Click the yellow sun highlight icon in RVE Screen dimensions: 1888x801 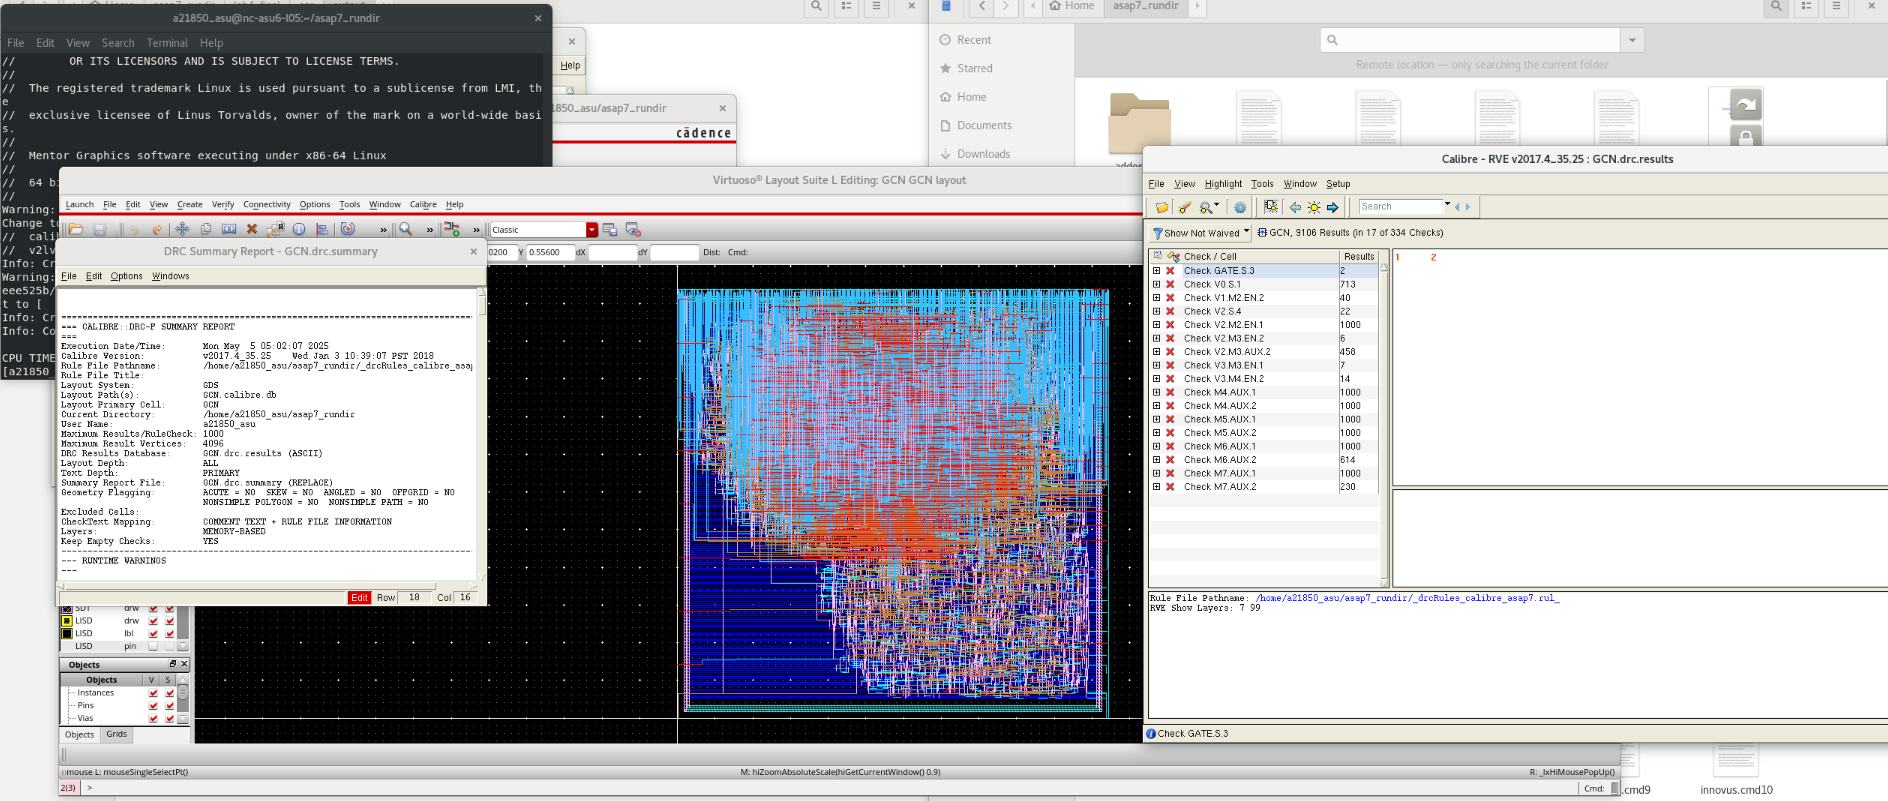1314,207
